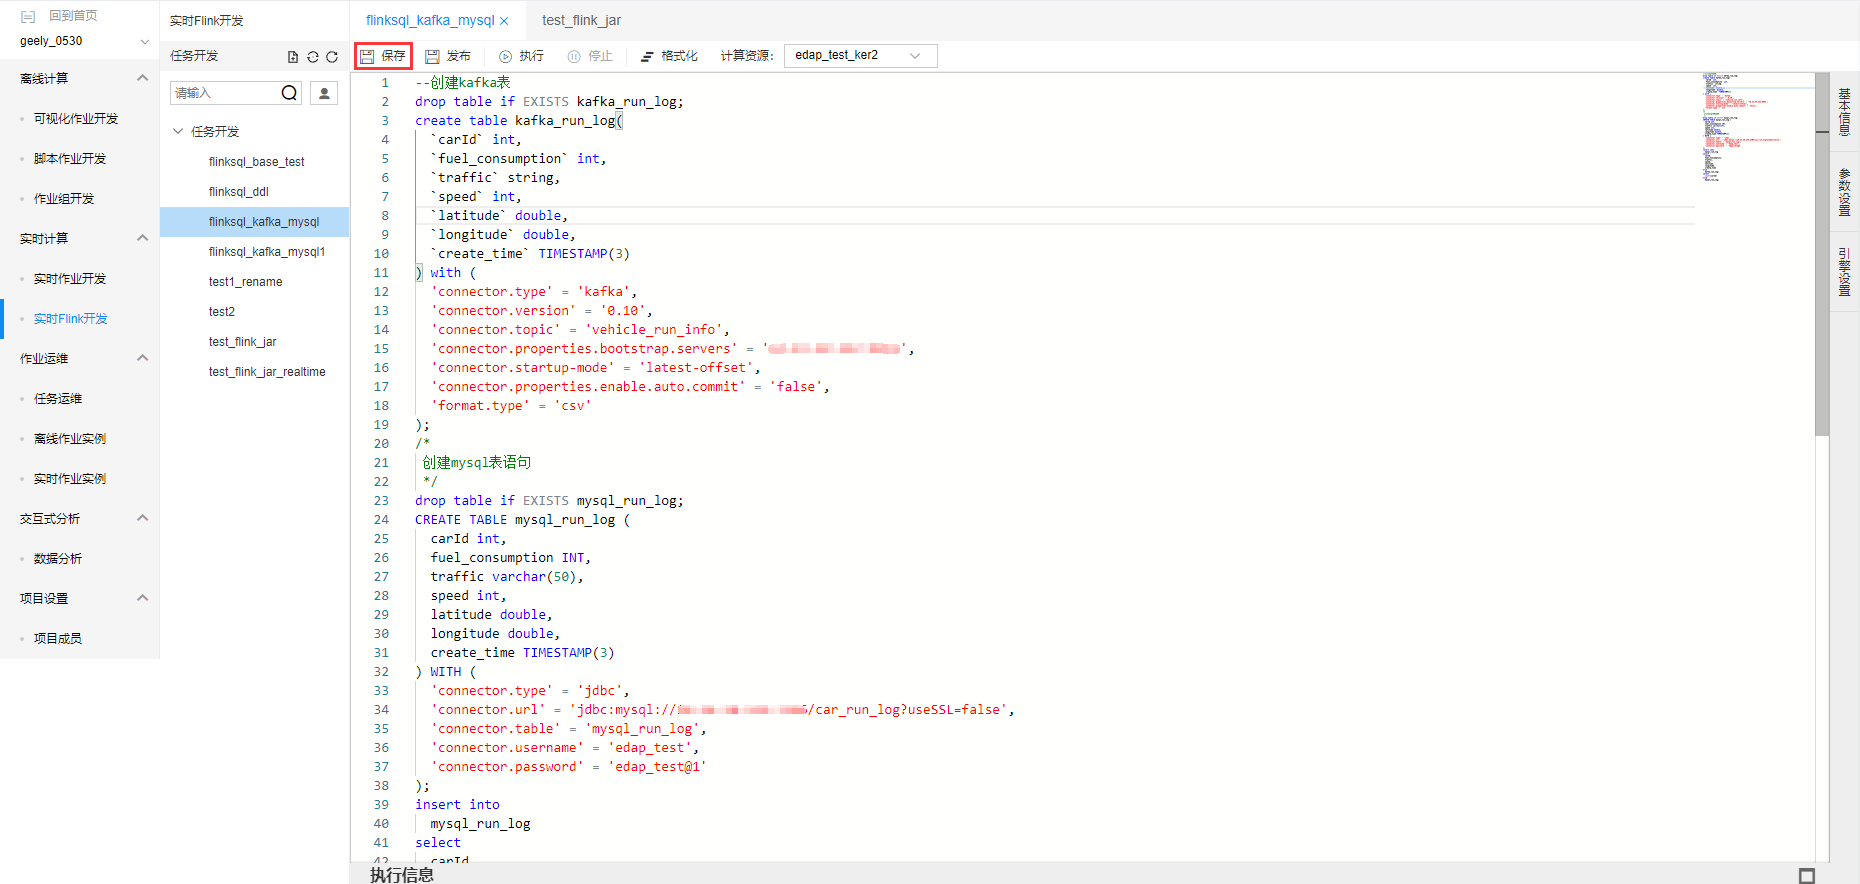This screenshot has height=884, width=1860.
Task: Maximize the 执行信息 panel icon
Action: tap(1807, 876)
